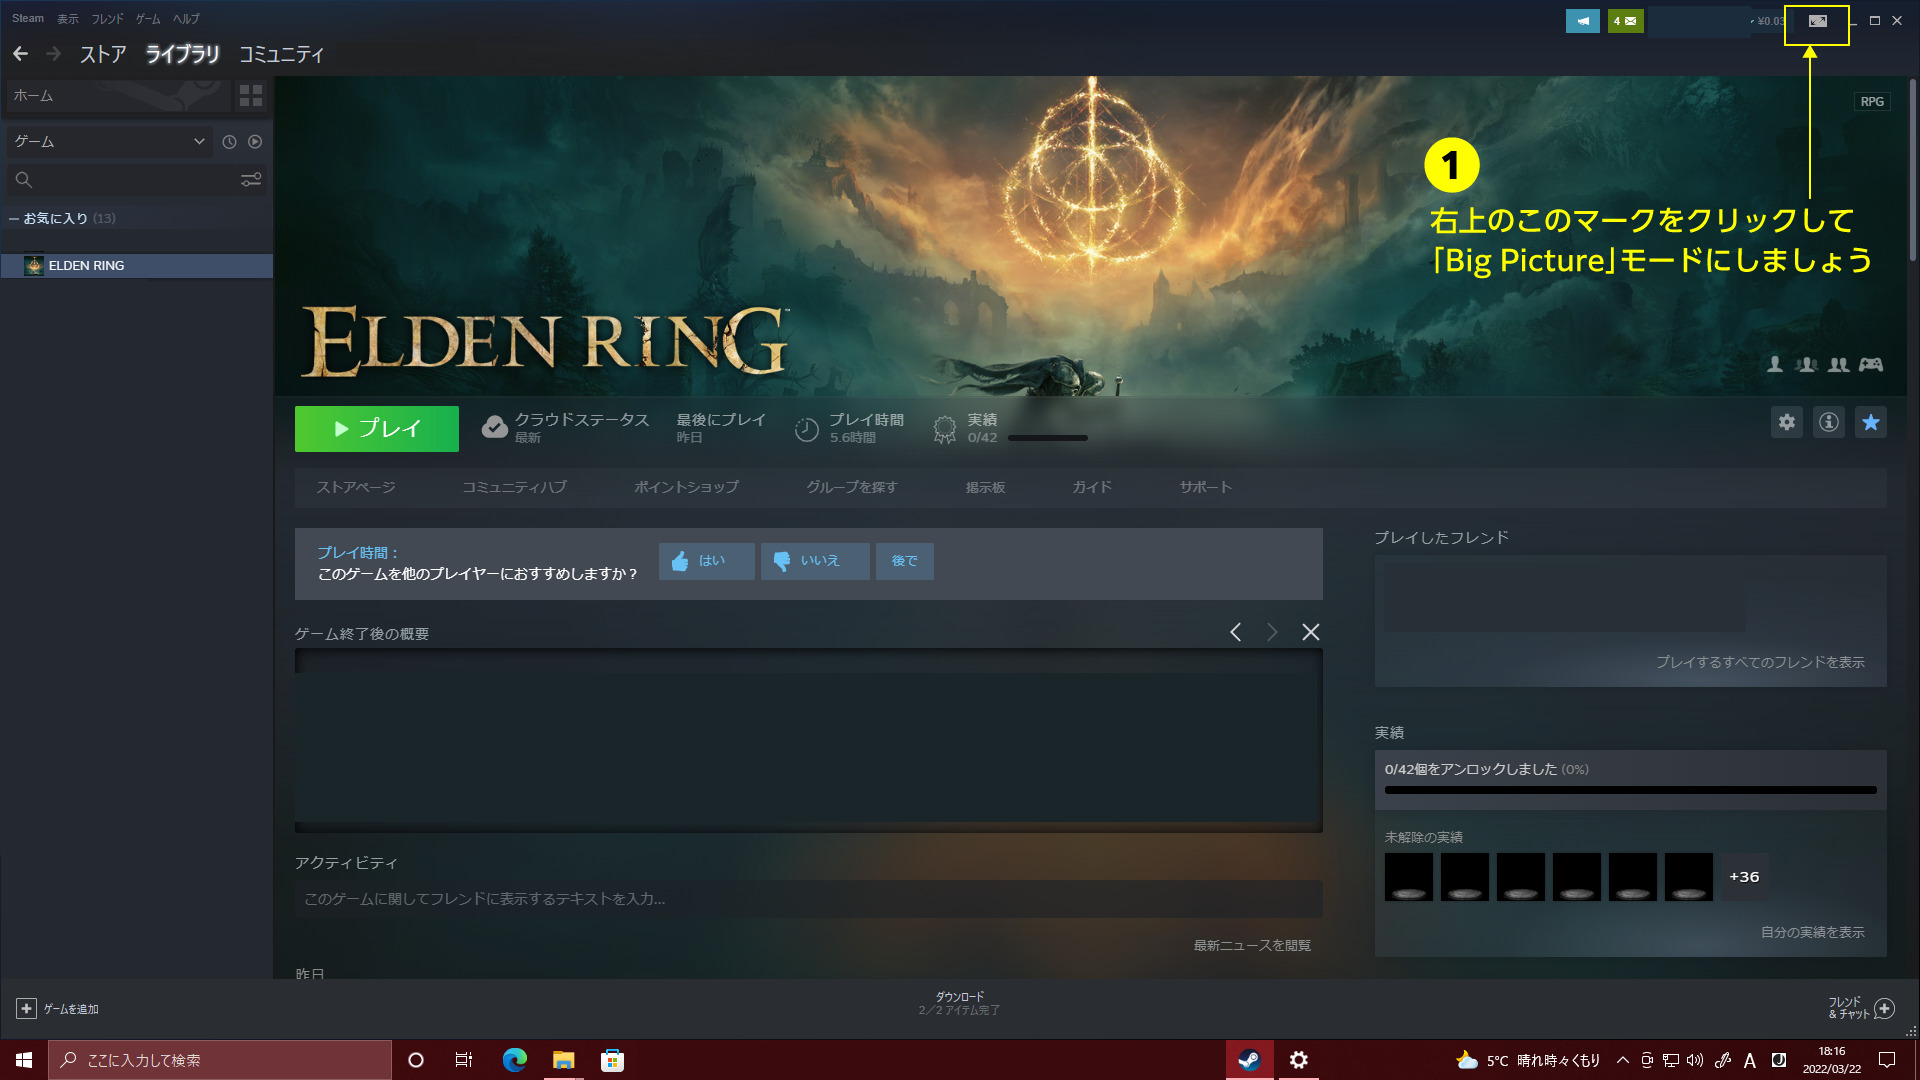Open Windows Start menu

tap(24, 1060)
